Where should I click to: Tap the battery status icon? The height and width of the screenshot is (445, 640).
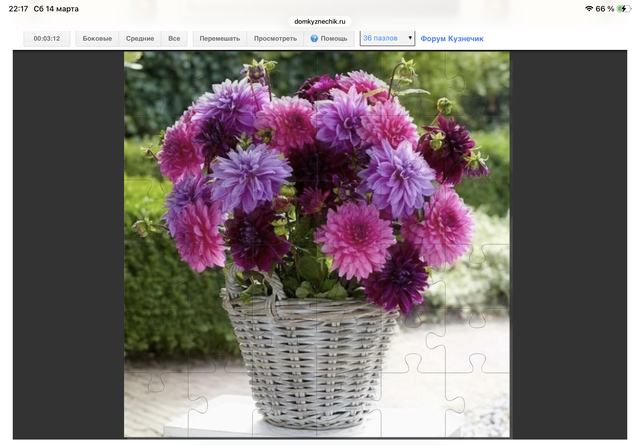tap(624, 8)
